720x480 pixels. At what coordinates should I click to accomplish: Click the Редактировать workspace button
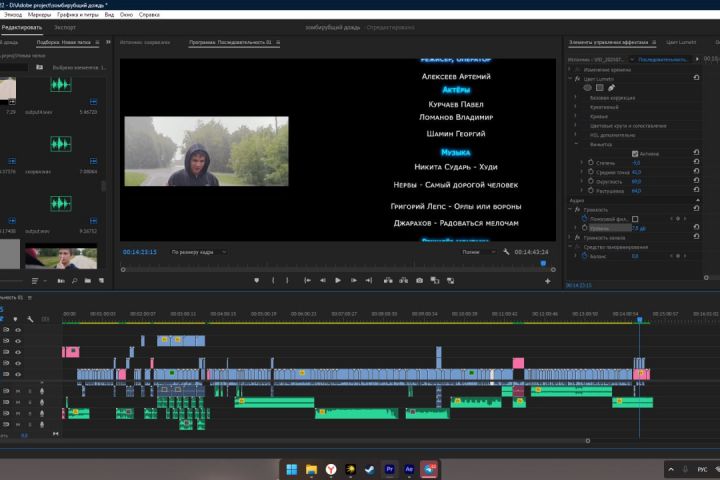tap(21, 27)
